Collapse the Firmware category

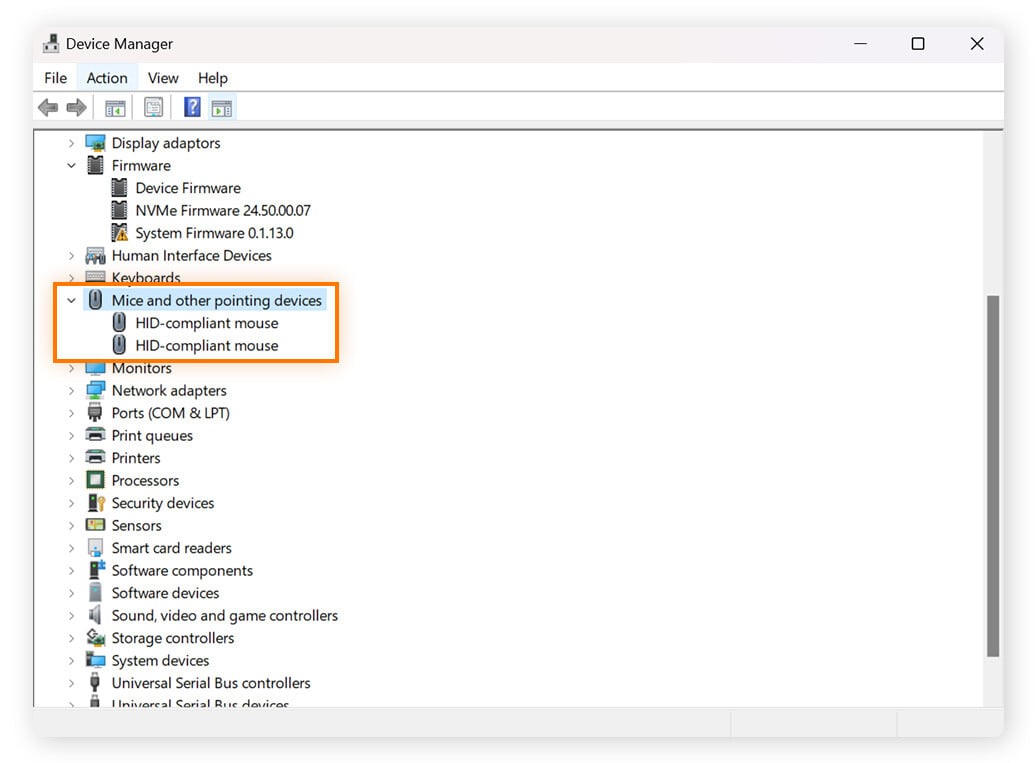click(72, 166)
